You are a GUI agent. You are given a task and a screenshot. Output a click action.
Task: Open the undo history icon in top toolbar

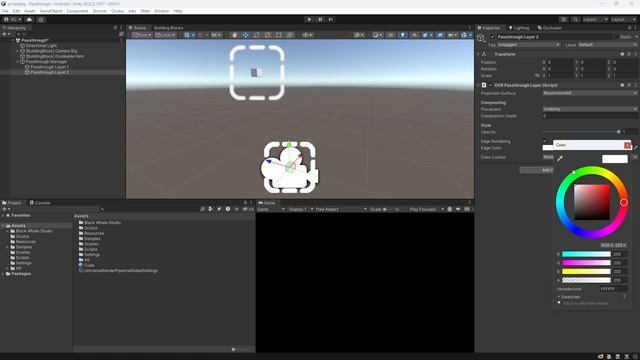pos(564,19)
